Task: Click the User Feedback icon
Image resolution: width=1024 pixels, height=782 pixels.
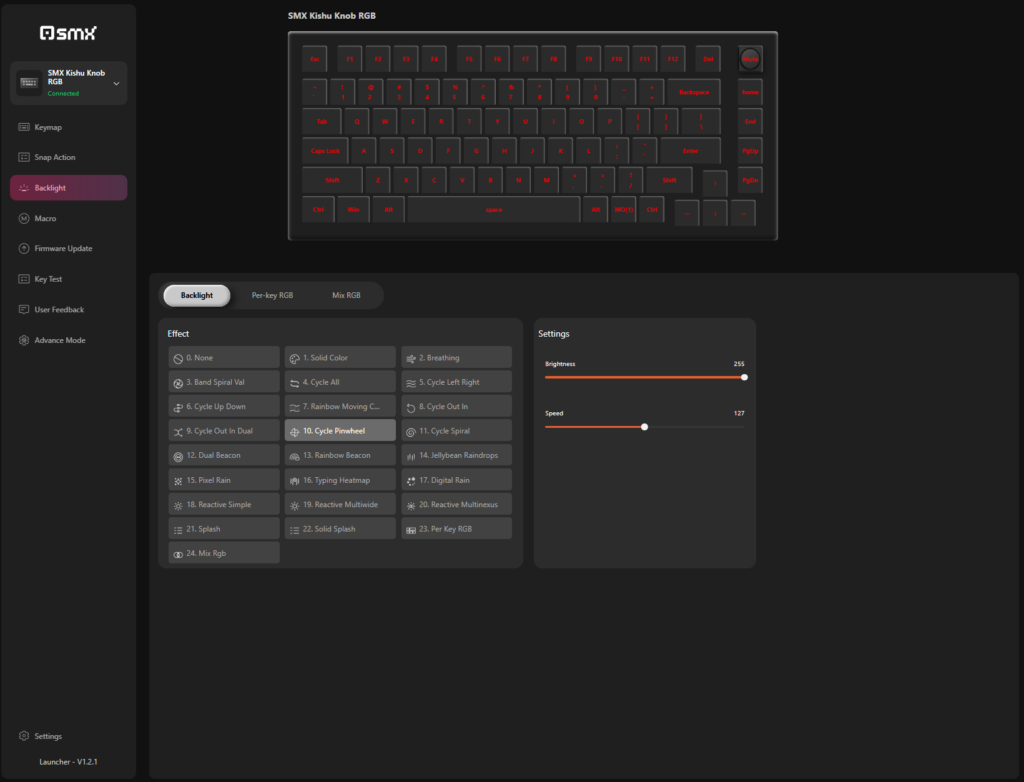Action: click(24, 310)
